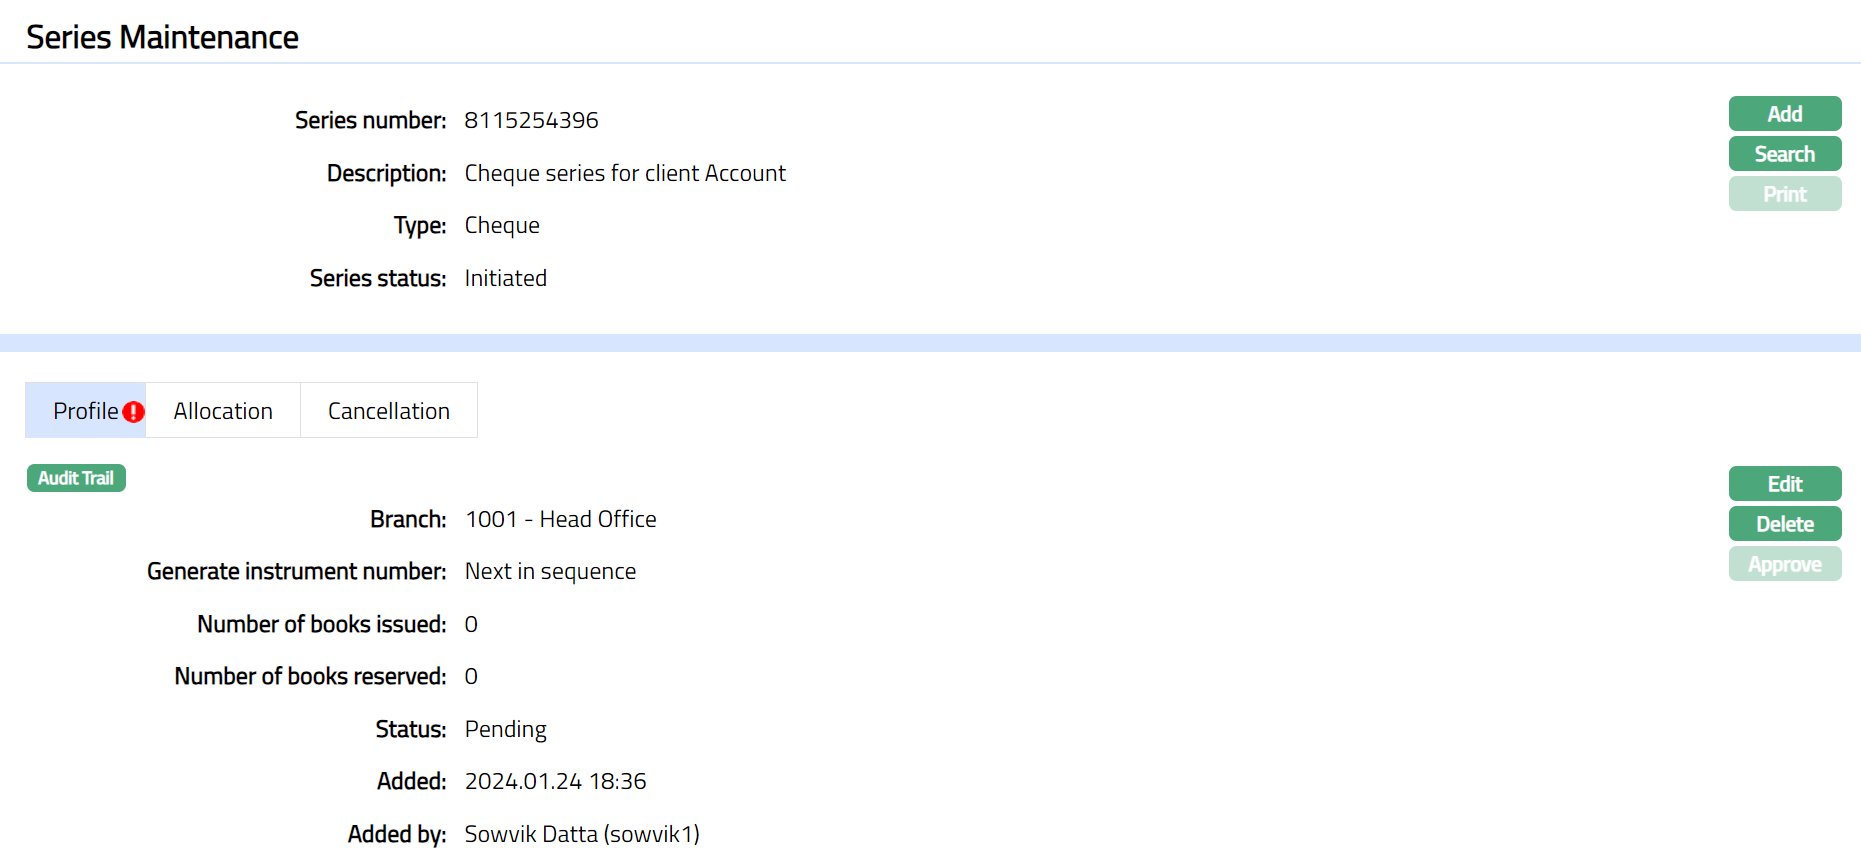Go to the Cancellation tab

[x=388, y=411]
